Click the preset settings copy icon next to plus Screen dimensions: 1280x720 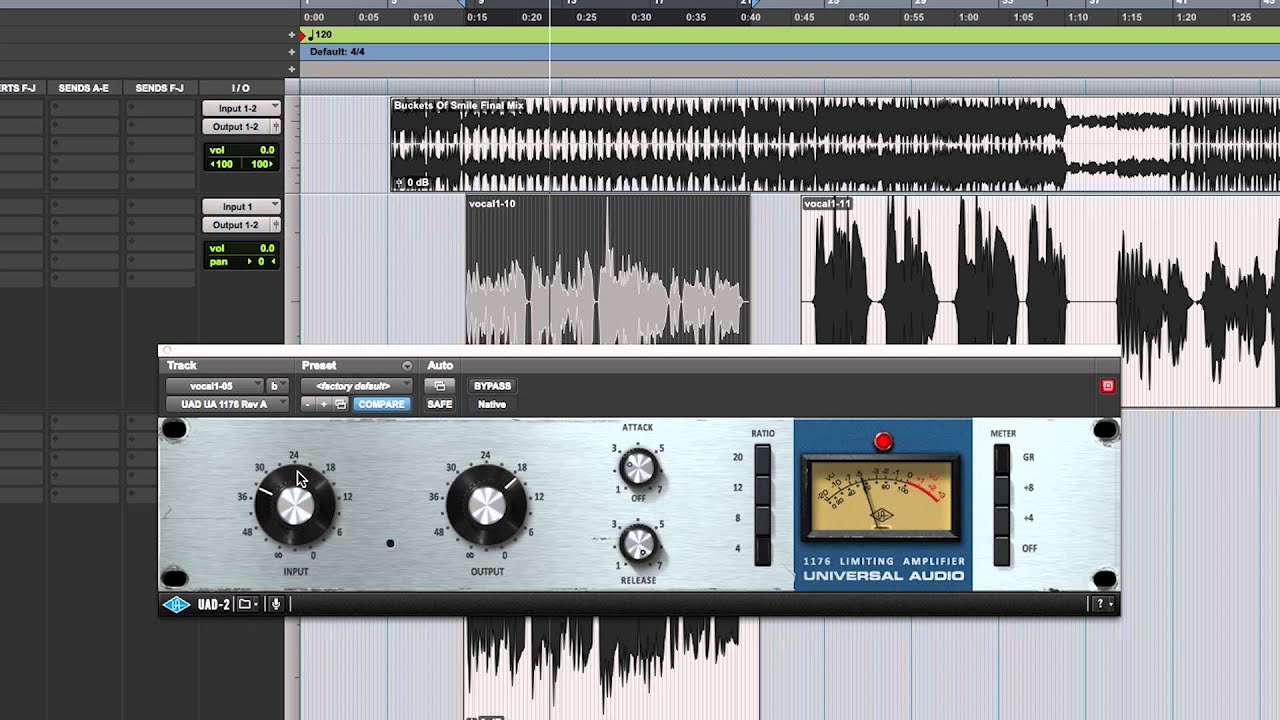click(341, 404)
